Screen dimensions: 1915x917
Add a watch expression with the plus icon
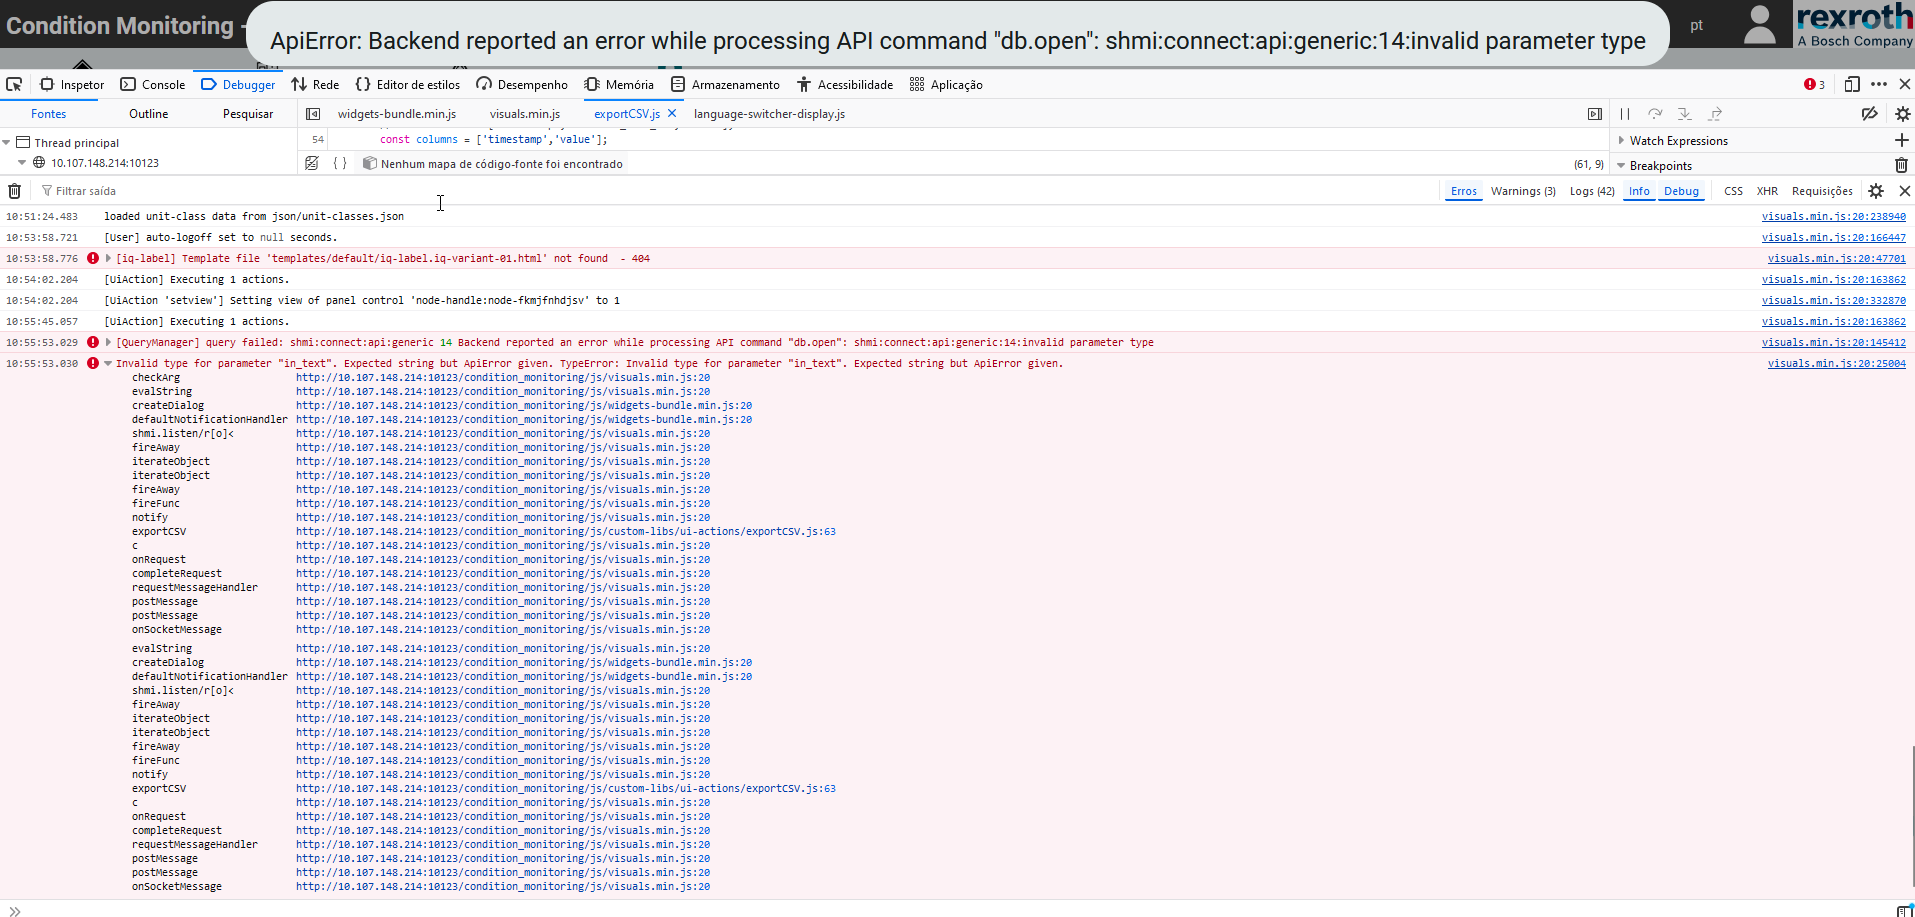[x=1901, y=141]
